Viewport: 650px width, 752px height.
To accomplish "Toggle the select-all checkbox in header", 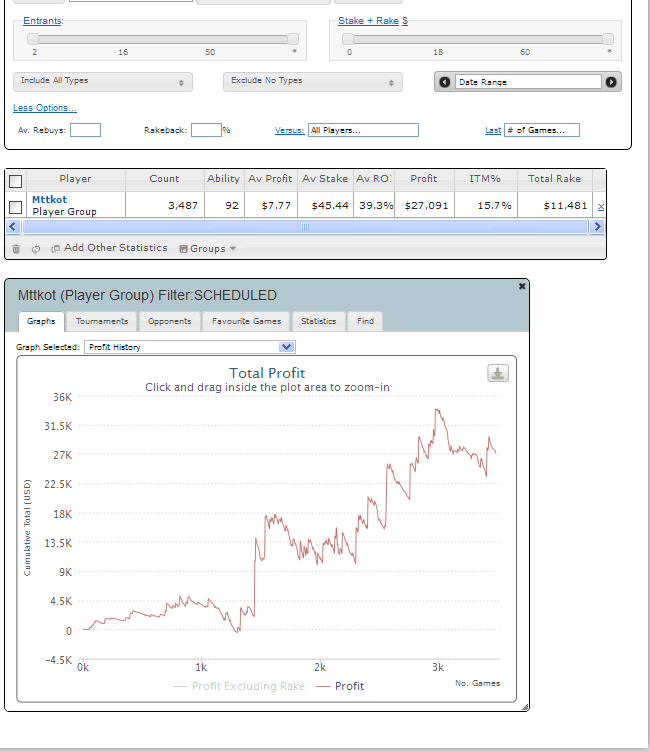I will [x=15, y=181].
